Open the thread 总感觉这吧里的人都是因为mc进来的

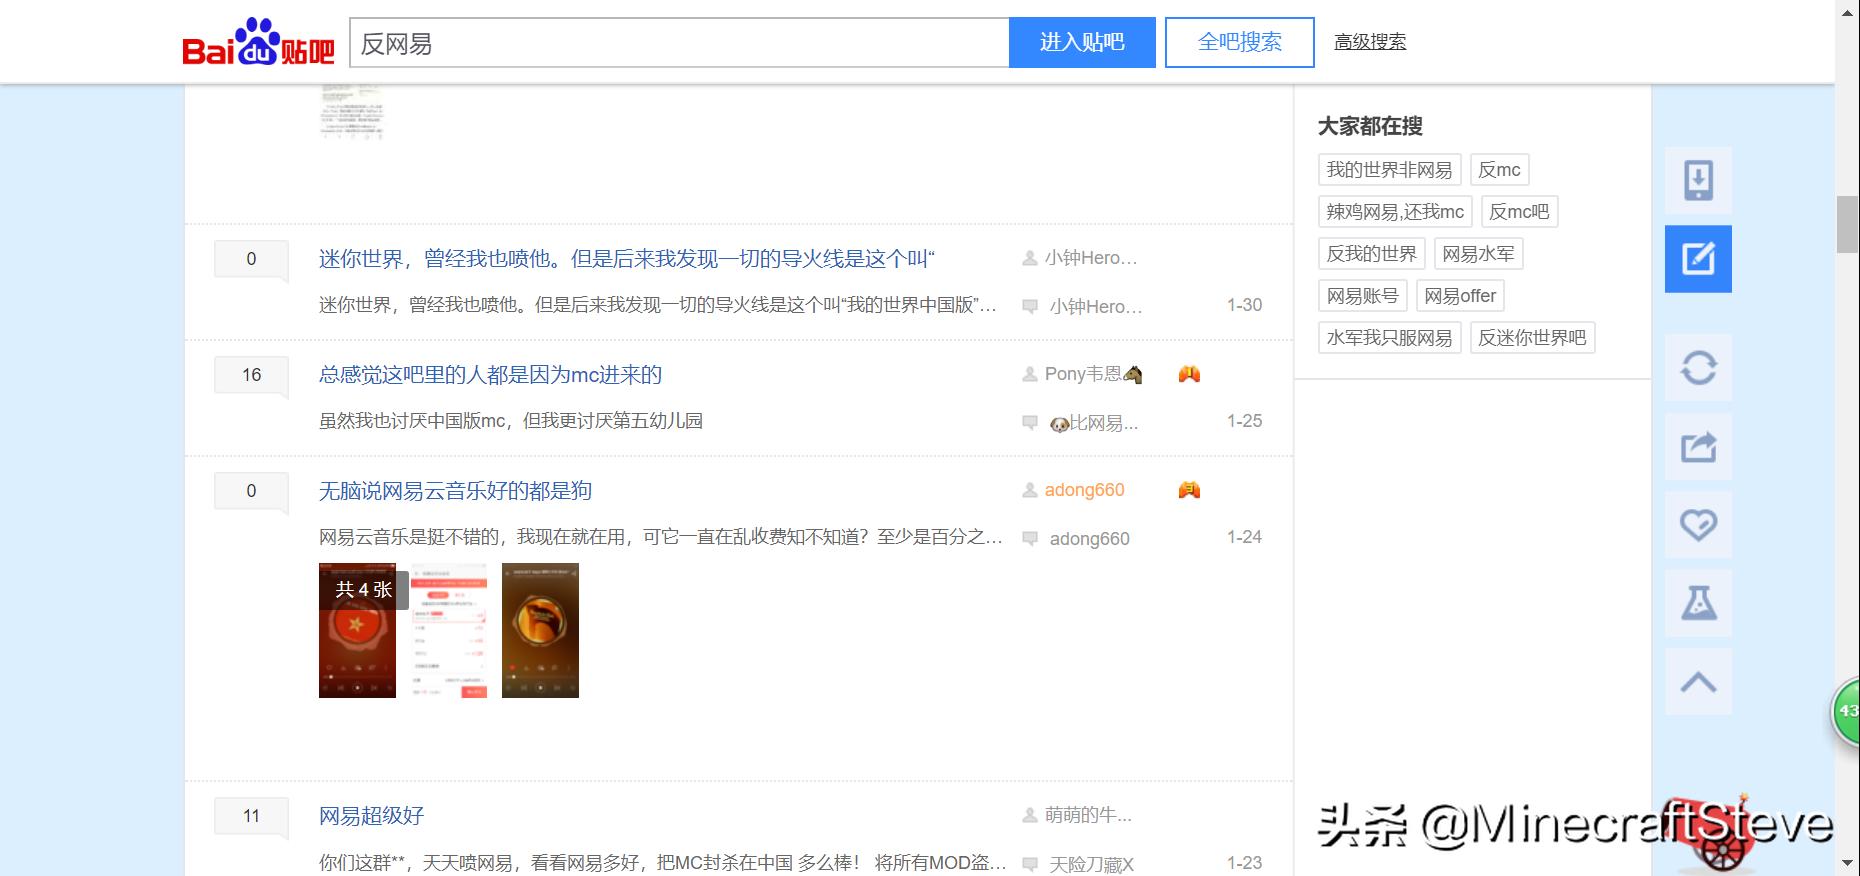pos(490,375)
